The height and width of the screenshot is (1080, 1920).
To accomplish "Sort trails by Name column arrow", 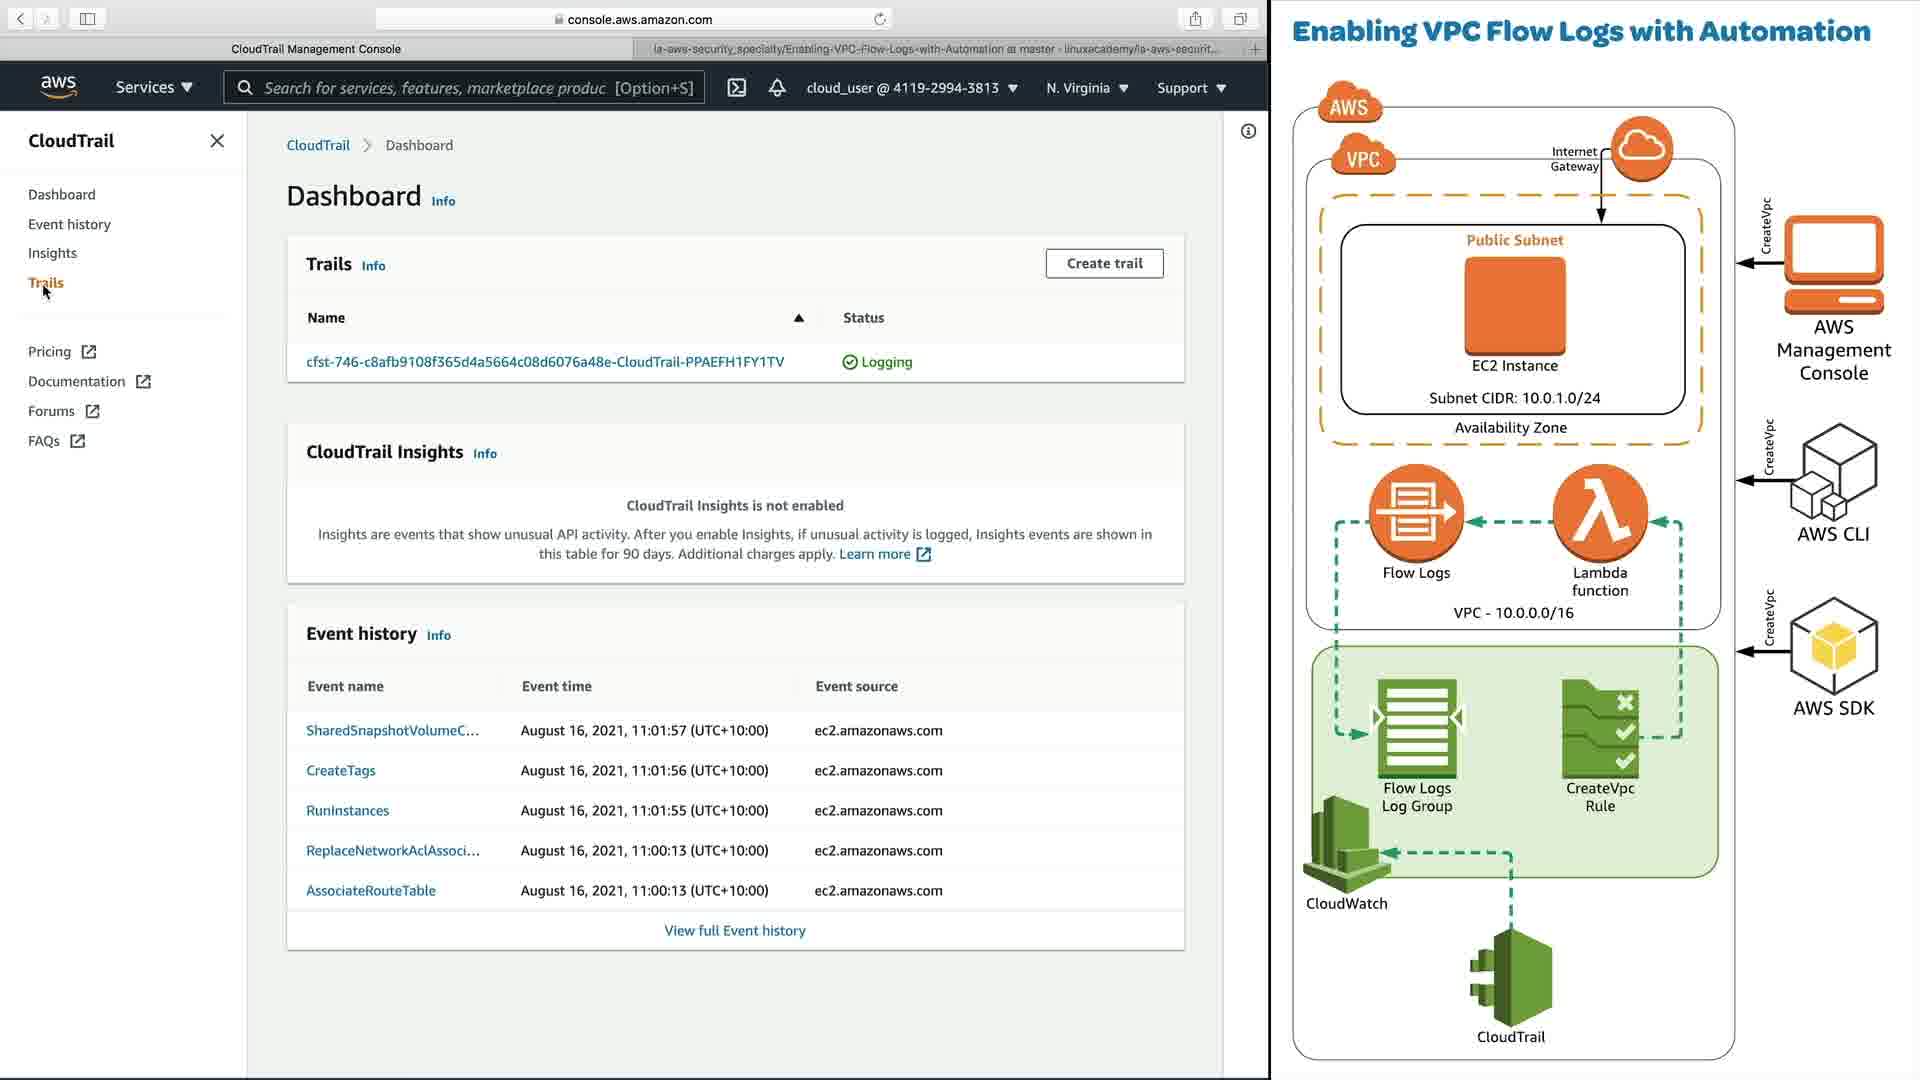I will click(798, 318).
